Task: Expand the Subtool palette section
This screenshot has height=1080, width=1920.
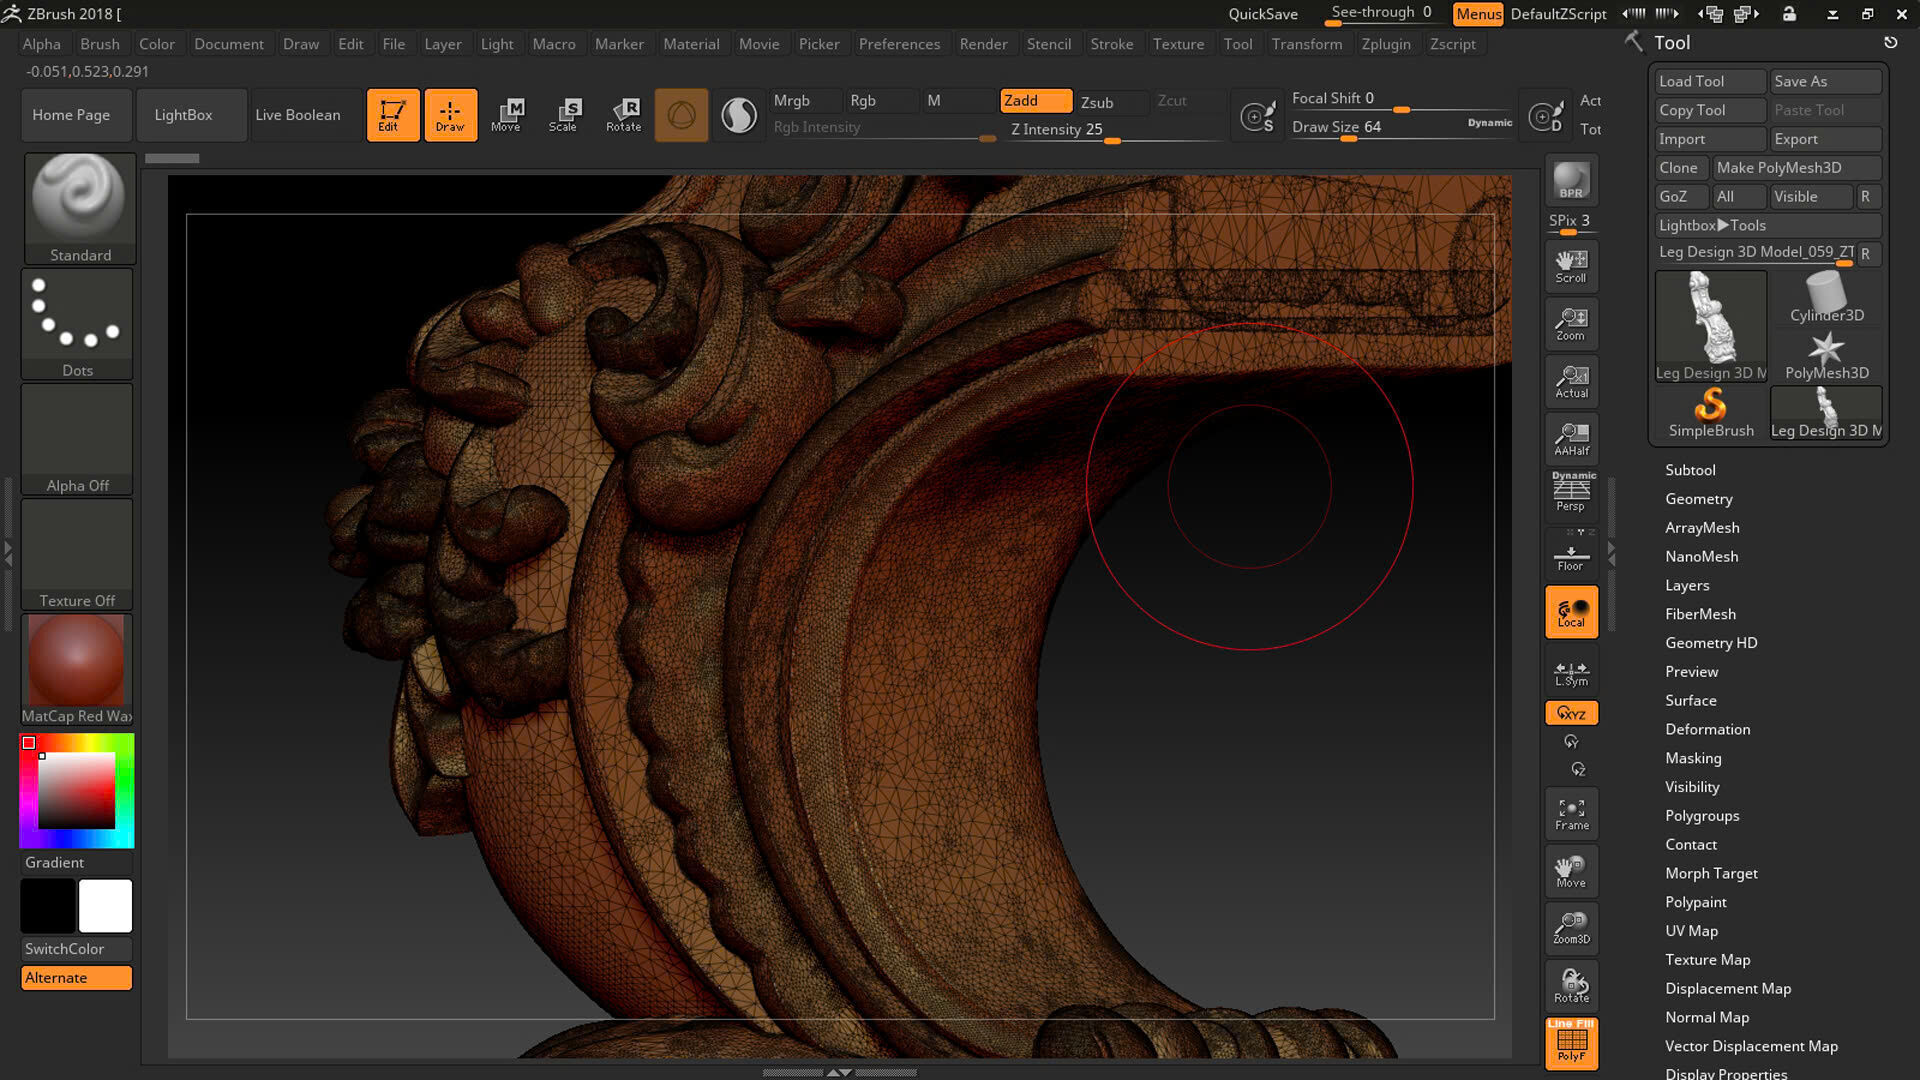Action: (1690, 470)
